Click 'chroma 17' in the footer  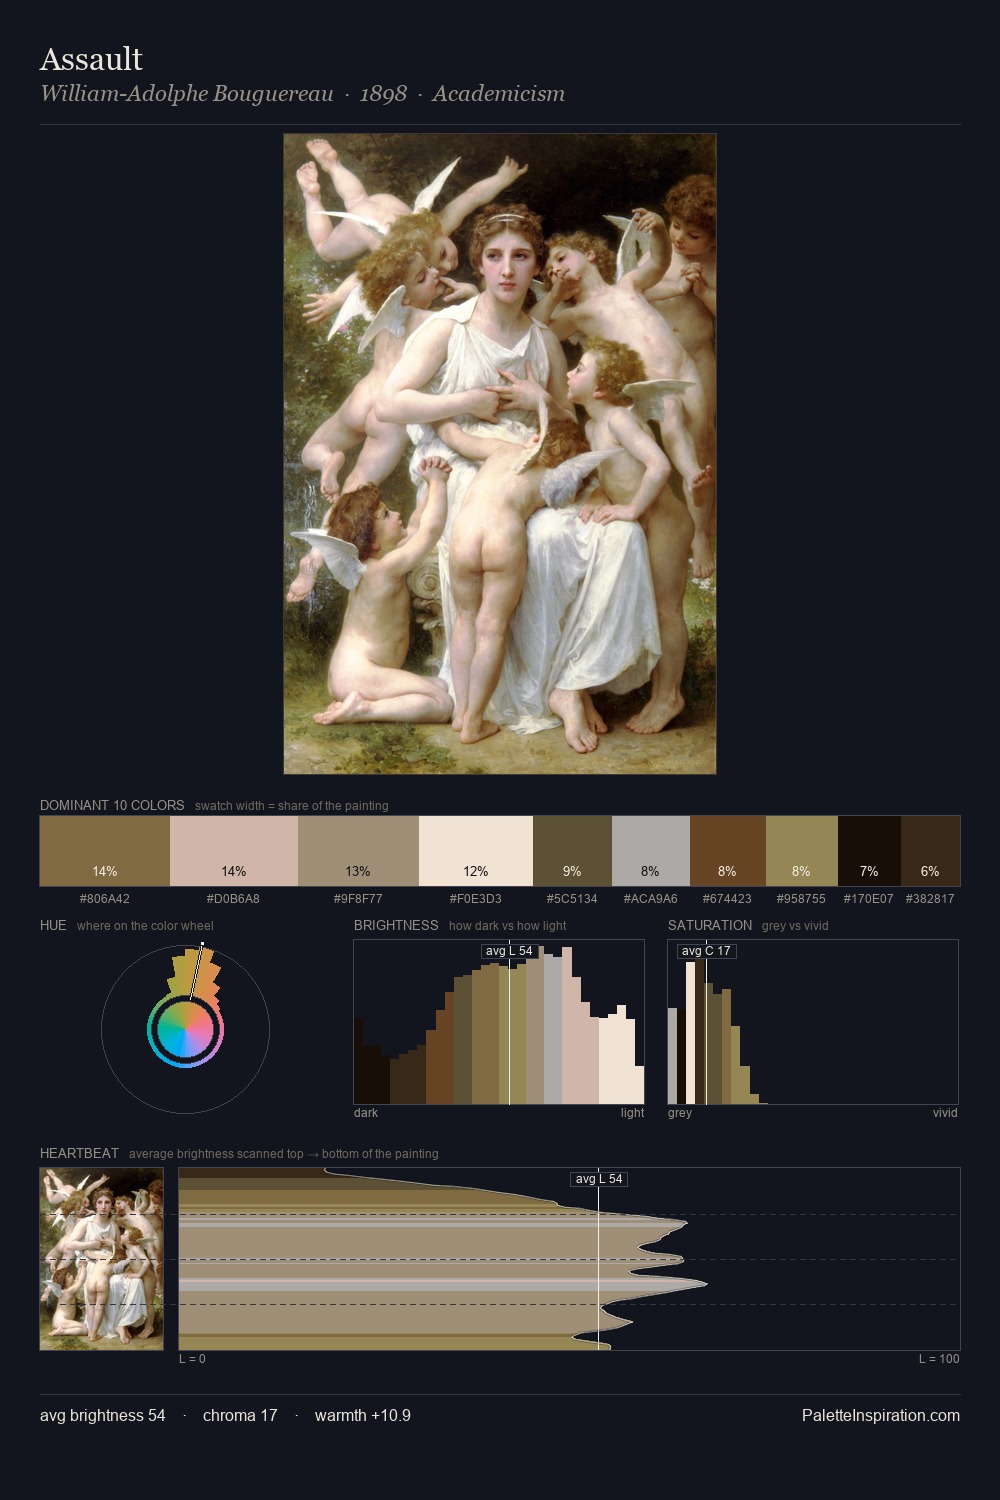coord(240,1415)
